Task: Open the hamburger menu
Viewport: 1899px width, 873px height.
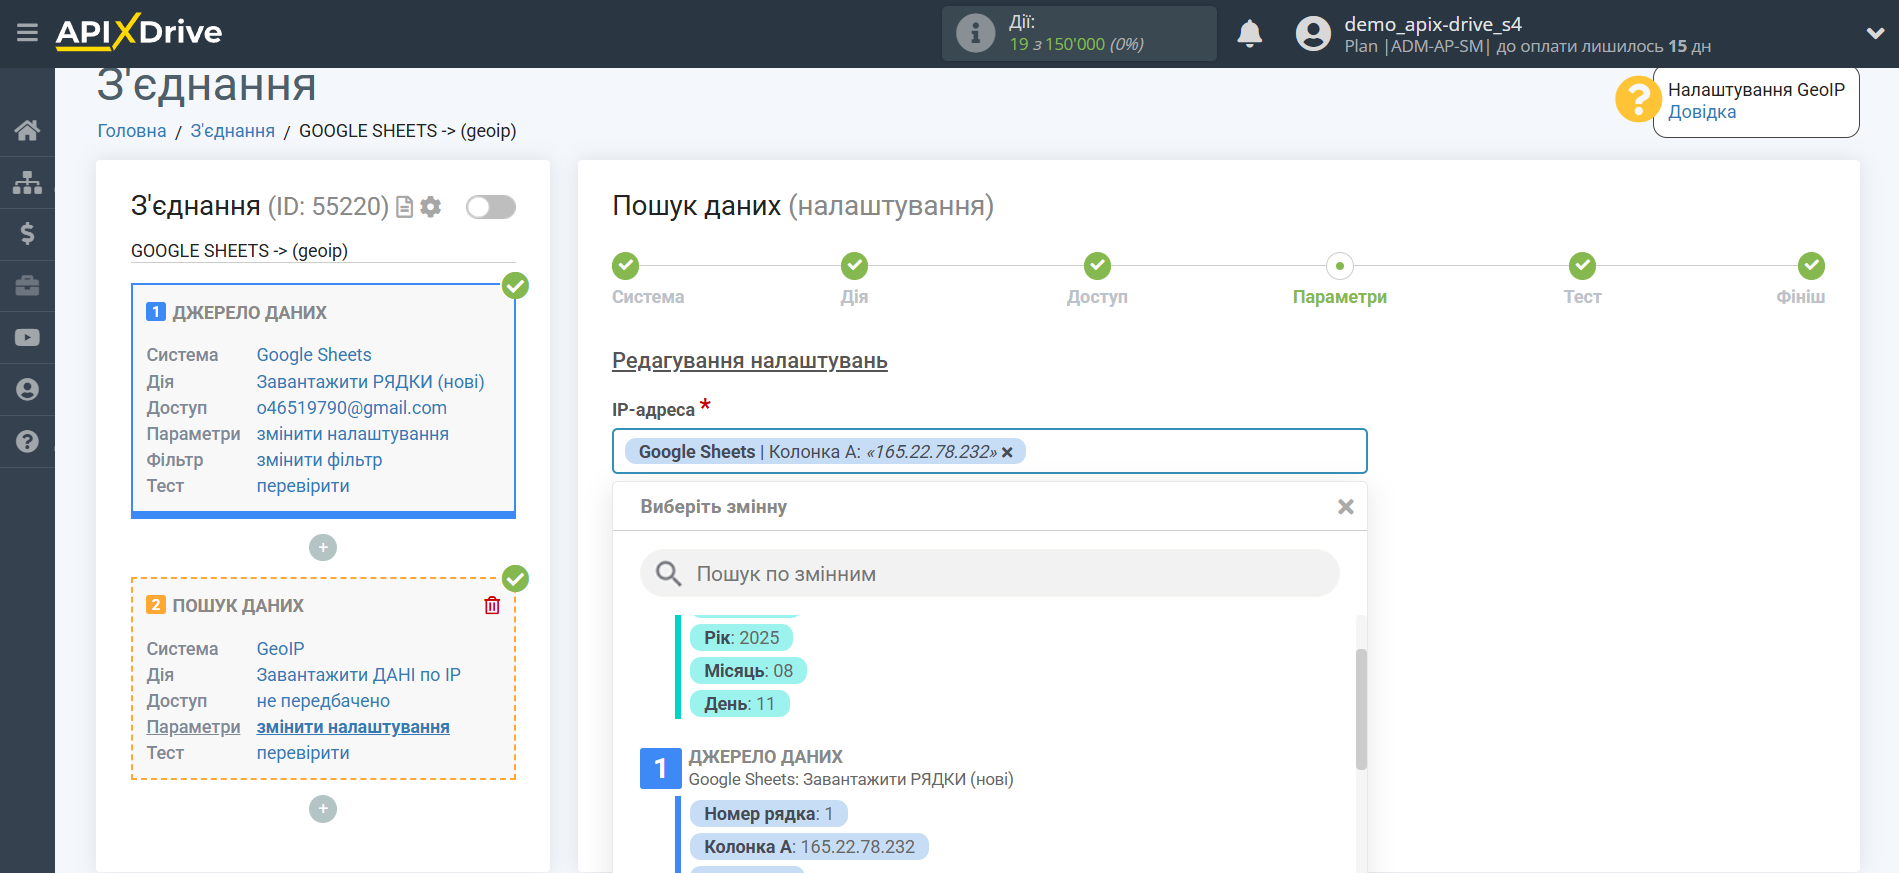Action: coord(27,33)
